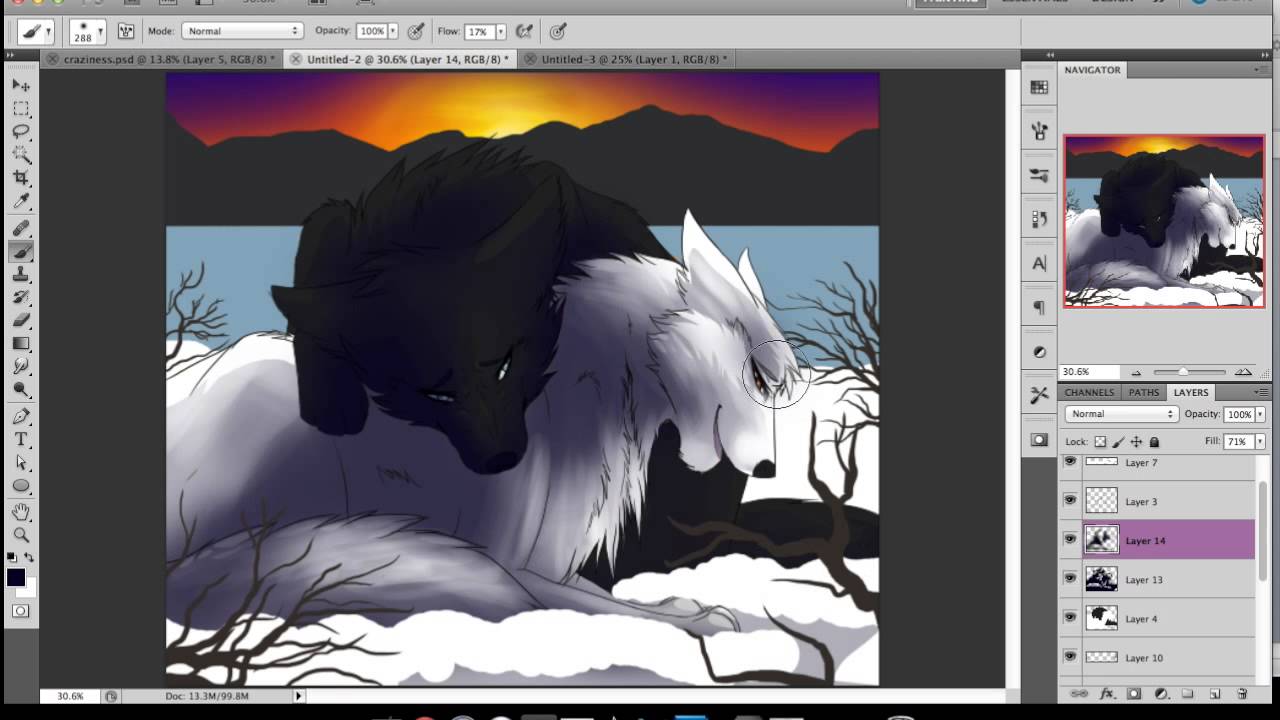Select the Hand tool
The image size is (1280, 720).
21,512
